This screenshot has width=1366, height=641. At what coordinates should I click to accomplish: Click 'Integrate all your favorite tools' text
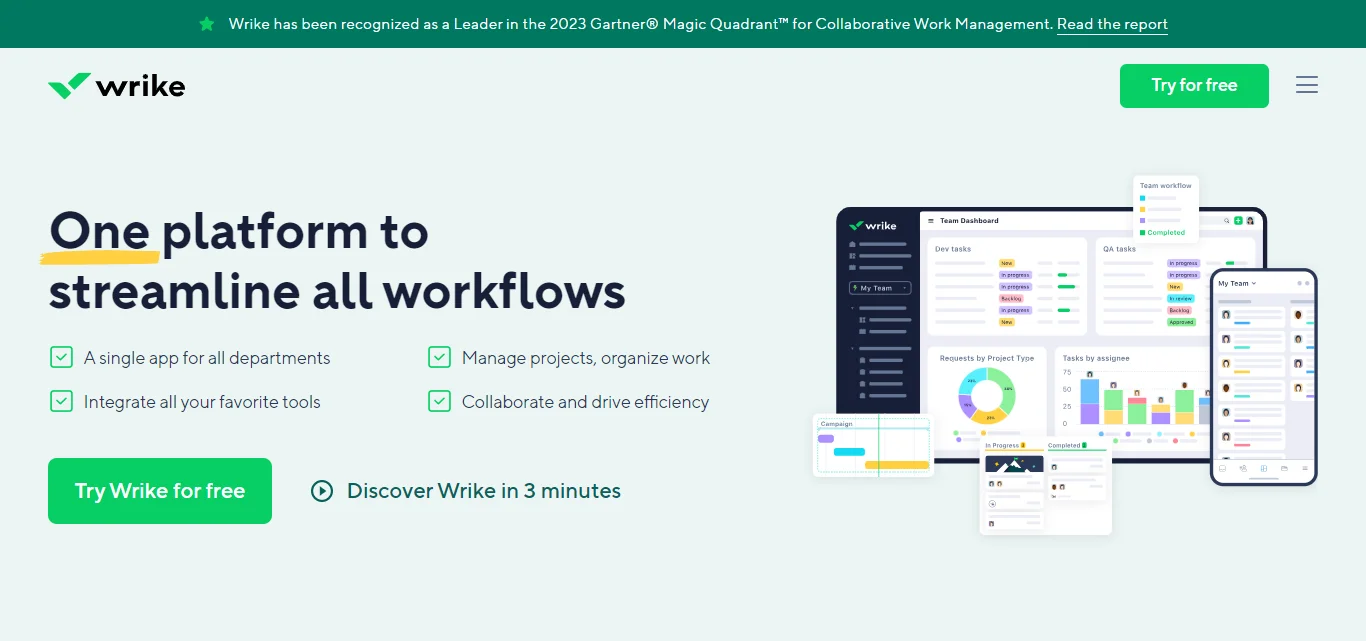click(x=202, y=402)
